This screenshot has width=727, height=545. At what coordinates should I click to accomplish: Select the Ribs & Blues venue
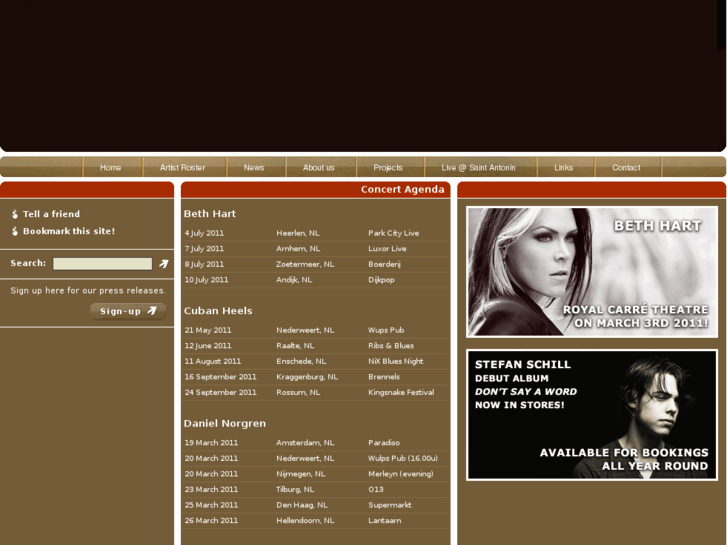pyautogui.click(x=391, y=346)
